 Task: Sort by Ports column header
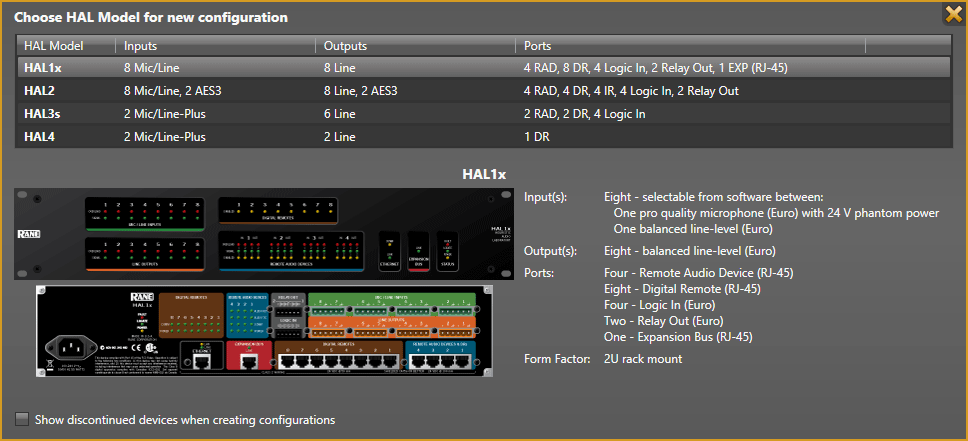point(691,46)
